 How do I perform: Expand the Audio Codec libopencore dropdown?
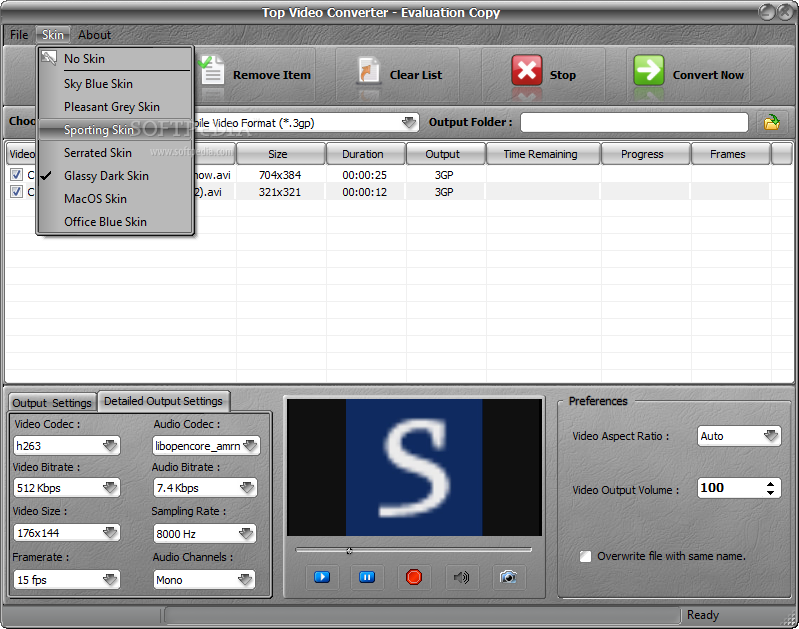click(x=250, y=445)
